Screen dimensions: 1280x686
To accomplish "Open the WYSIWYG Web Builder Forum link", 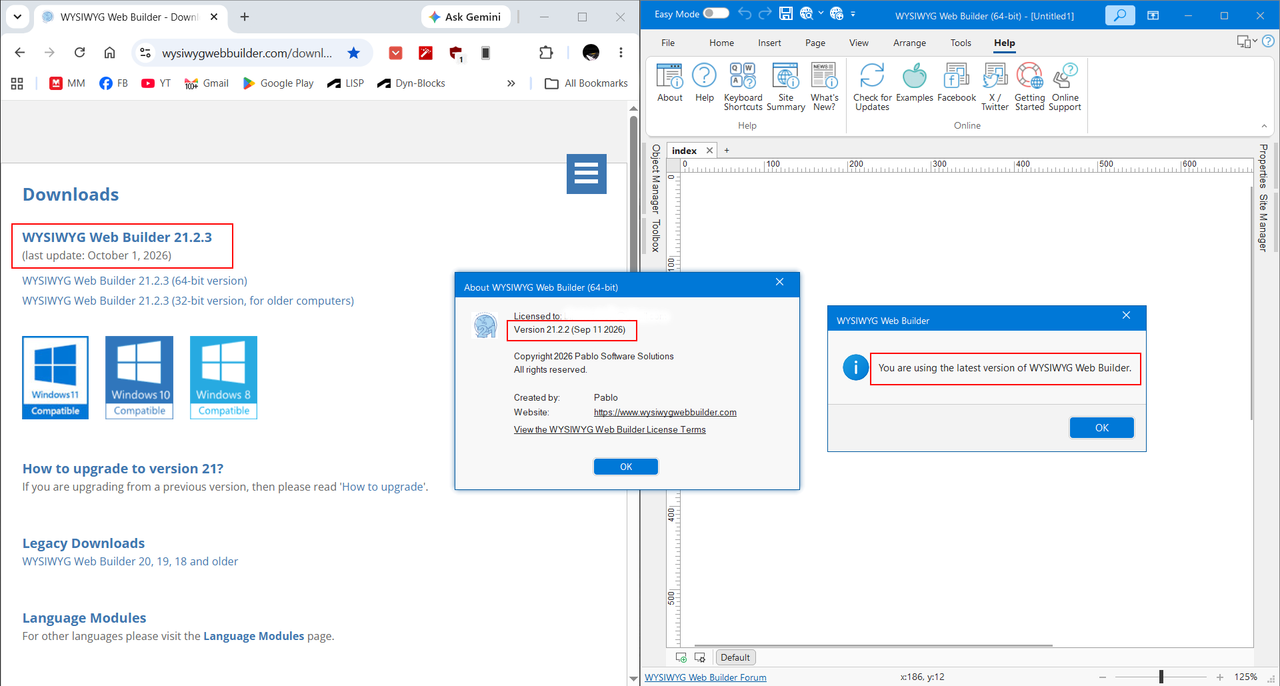I will [706, 677].
